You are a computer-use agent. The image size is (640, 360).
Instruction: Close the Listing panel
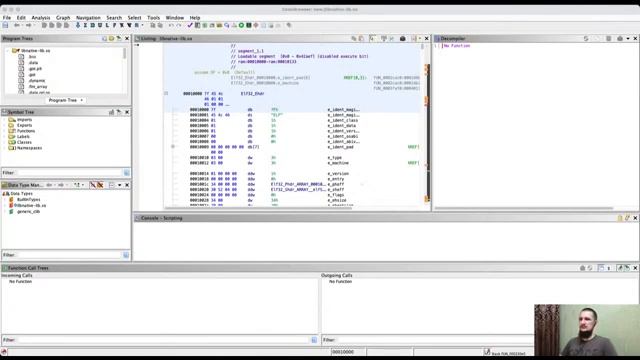[427, 38]
